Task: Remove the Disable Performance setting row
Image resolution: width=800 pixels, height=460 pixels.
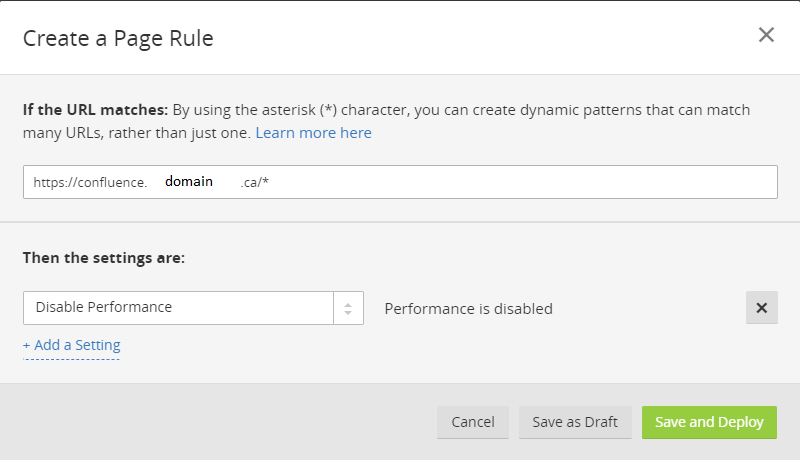Action: point(761,308)
